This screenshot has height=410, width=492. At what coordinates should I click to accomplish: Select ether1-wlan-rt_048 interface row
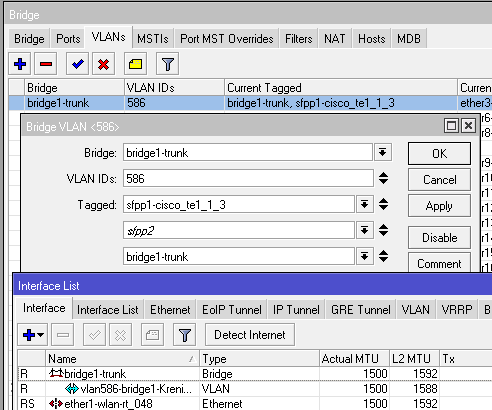click(x=255, y=404)
